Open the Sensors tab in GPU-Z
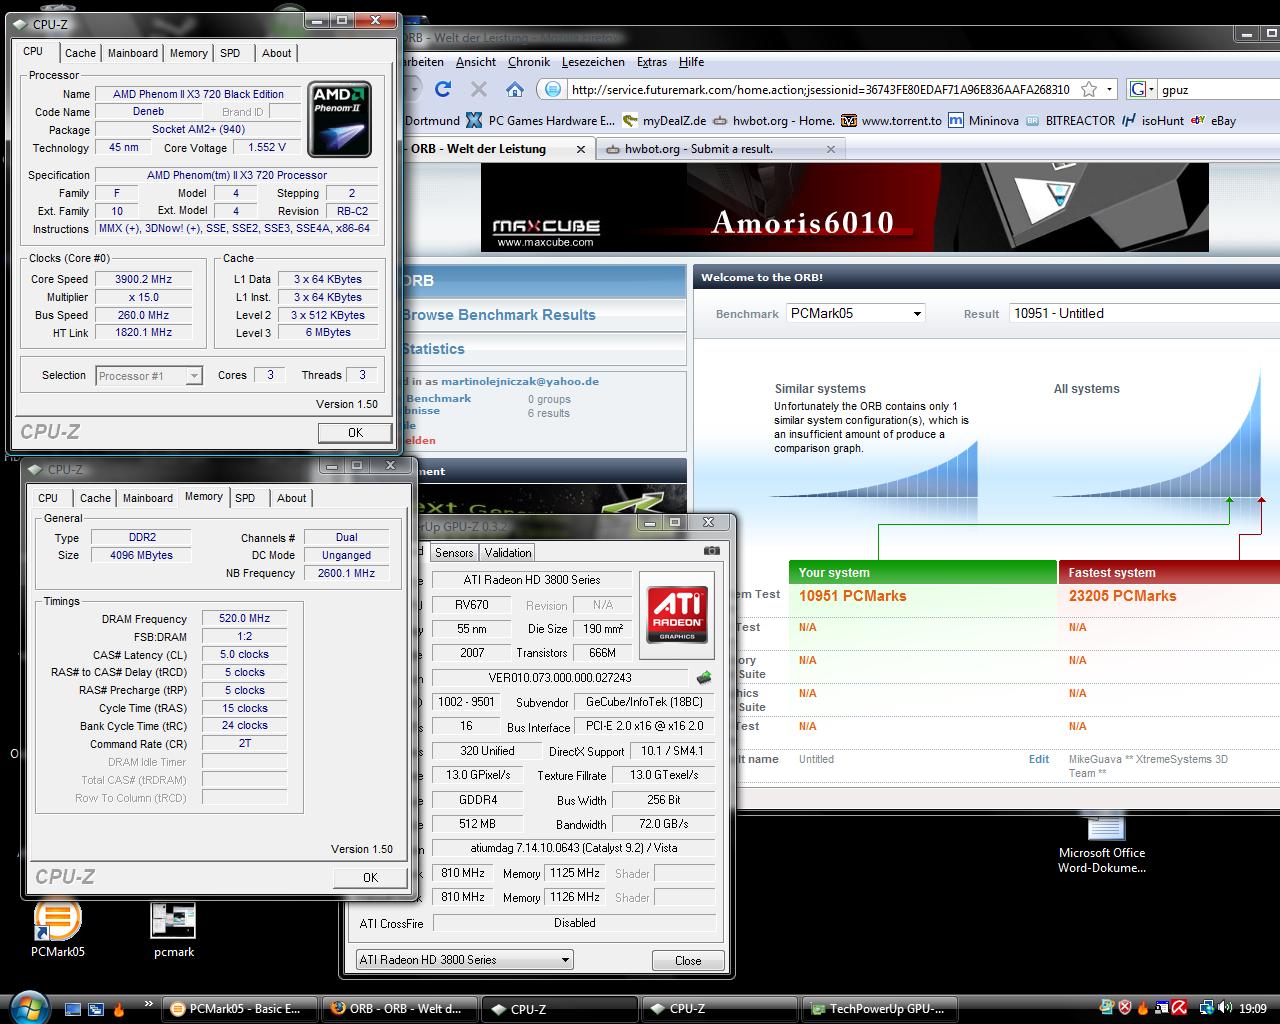 454,552
